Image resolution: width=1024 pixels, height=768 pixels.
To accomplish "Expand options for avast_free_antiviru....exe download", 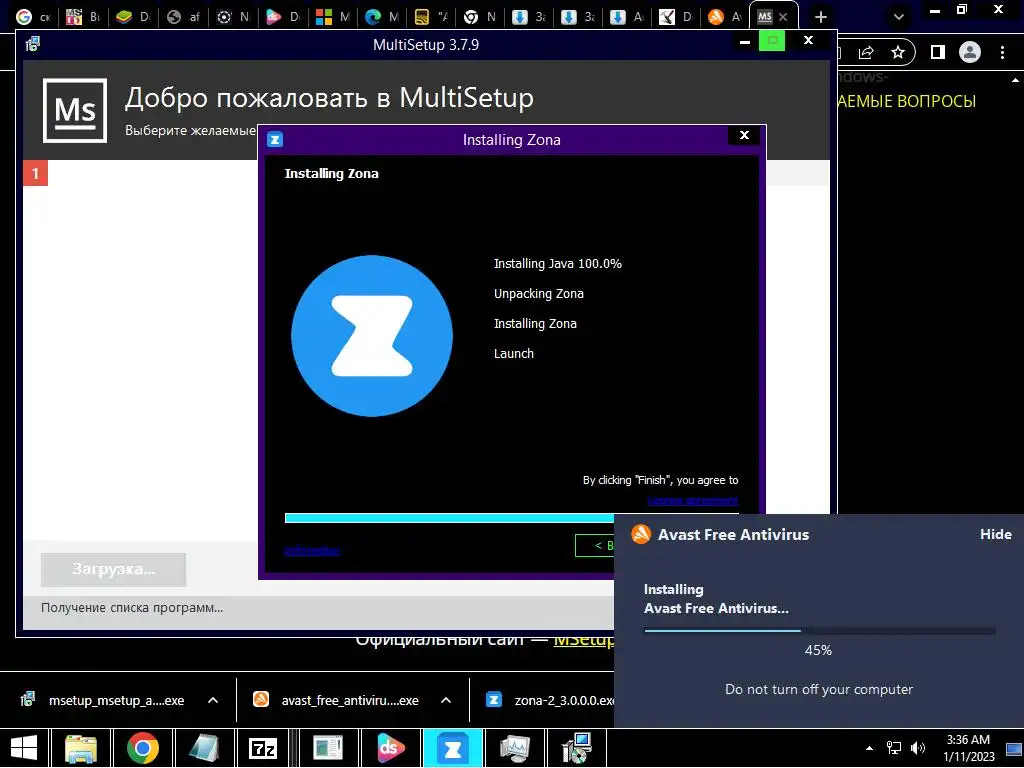I will [446, 700].
